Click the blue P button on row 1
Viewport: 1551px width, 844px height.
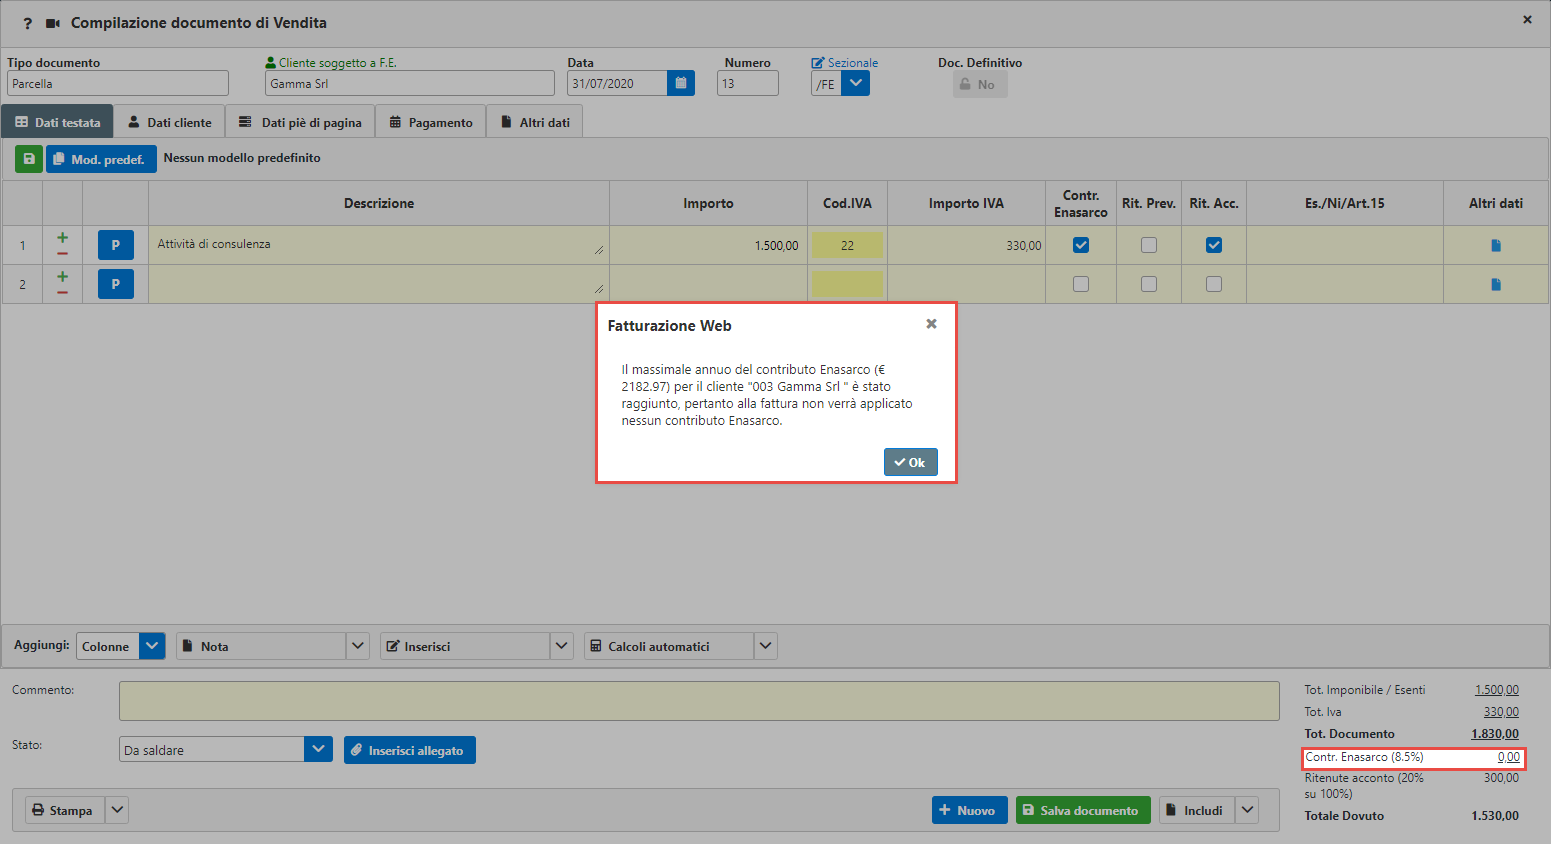(x=116, y=245)
